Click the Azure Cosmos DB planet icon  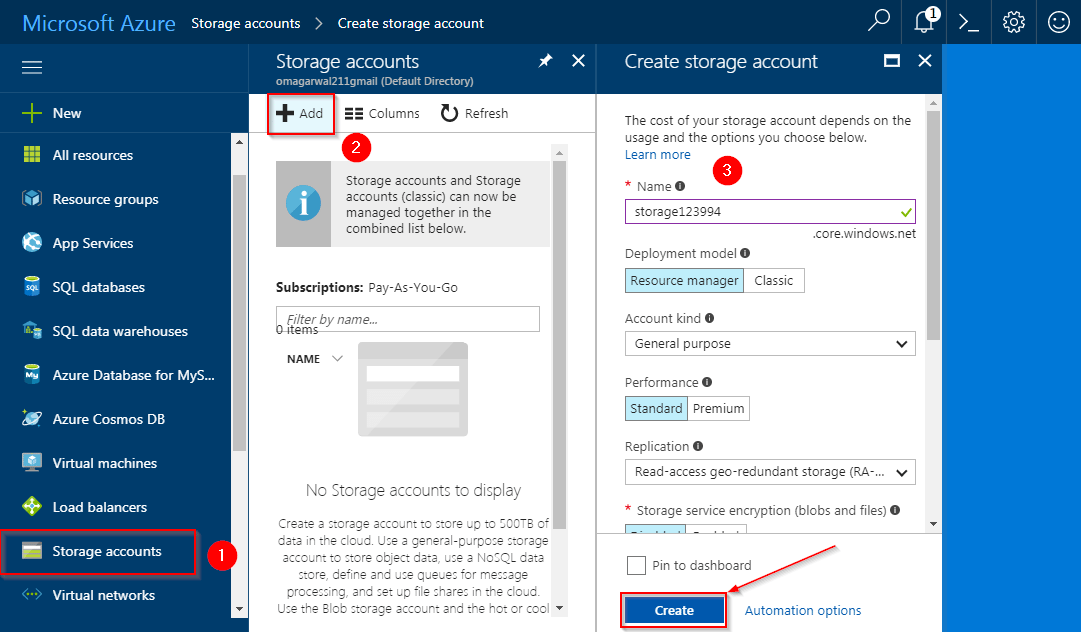pos(32,418)
